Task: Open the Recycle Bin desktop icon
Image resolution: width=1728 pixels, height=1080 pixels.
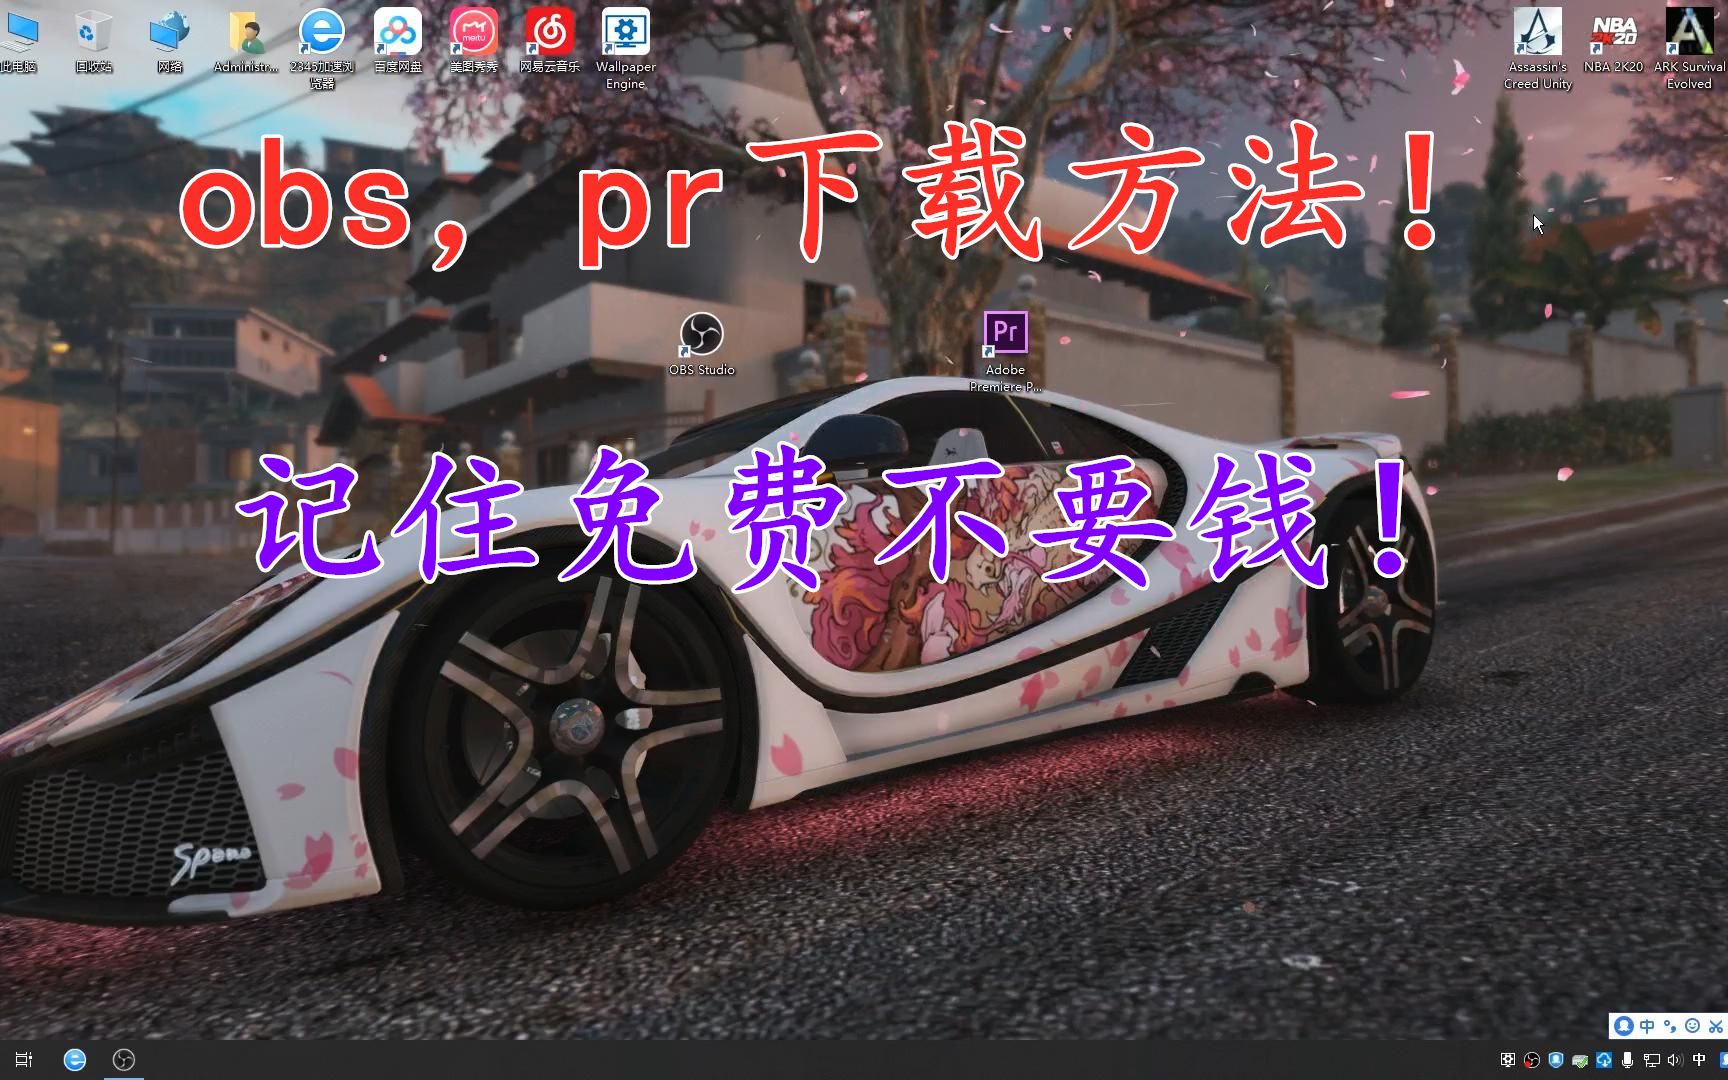Action: coord(94,40)
